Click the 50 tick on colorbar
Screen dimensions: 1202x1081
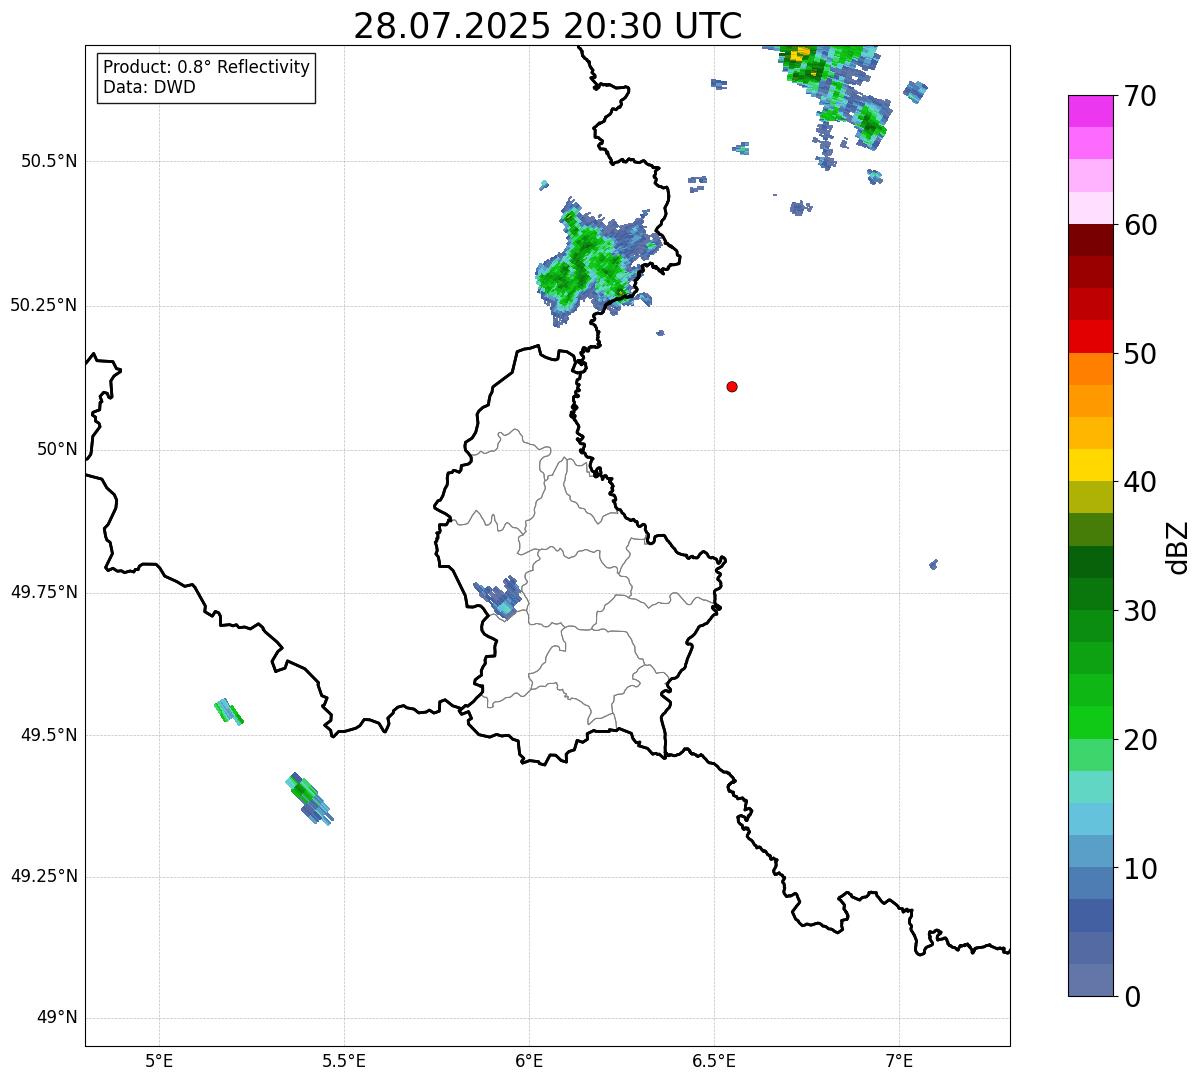(1140, 354)
